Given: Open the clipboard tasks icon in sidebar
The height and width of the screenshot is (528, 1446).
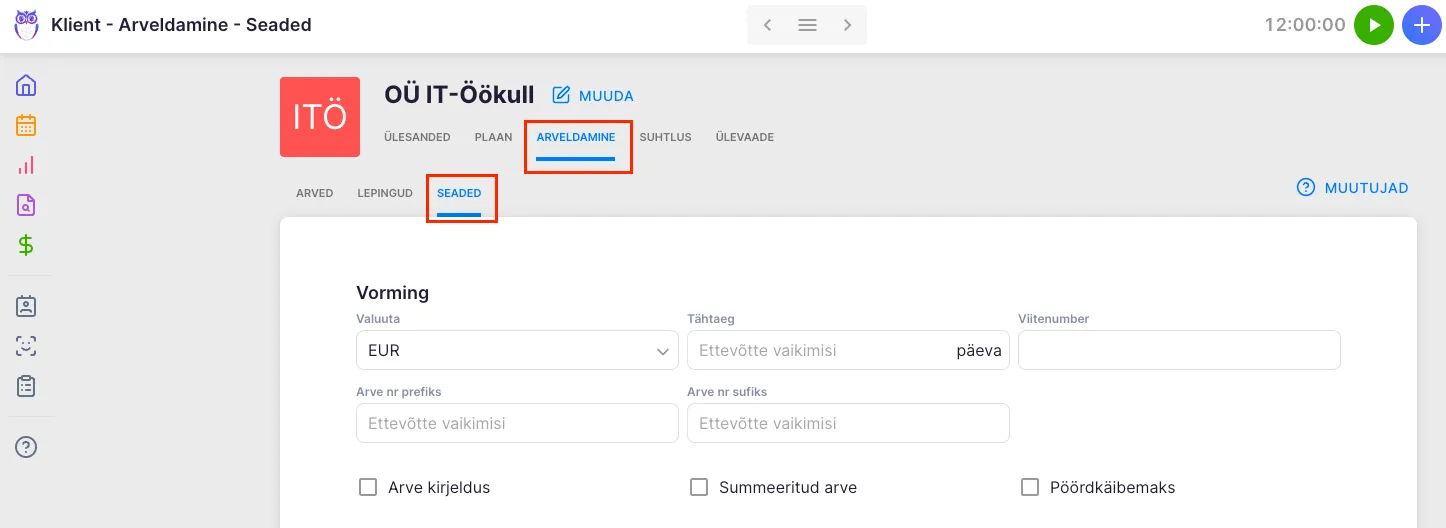Looking at the screenshot, I should pyautogui.click(x=26, y=386).
